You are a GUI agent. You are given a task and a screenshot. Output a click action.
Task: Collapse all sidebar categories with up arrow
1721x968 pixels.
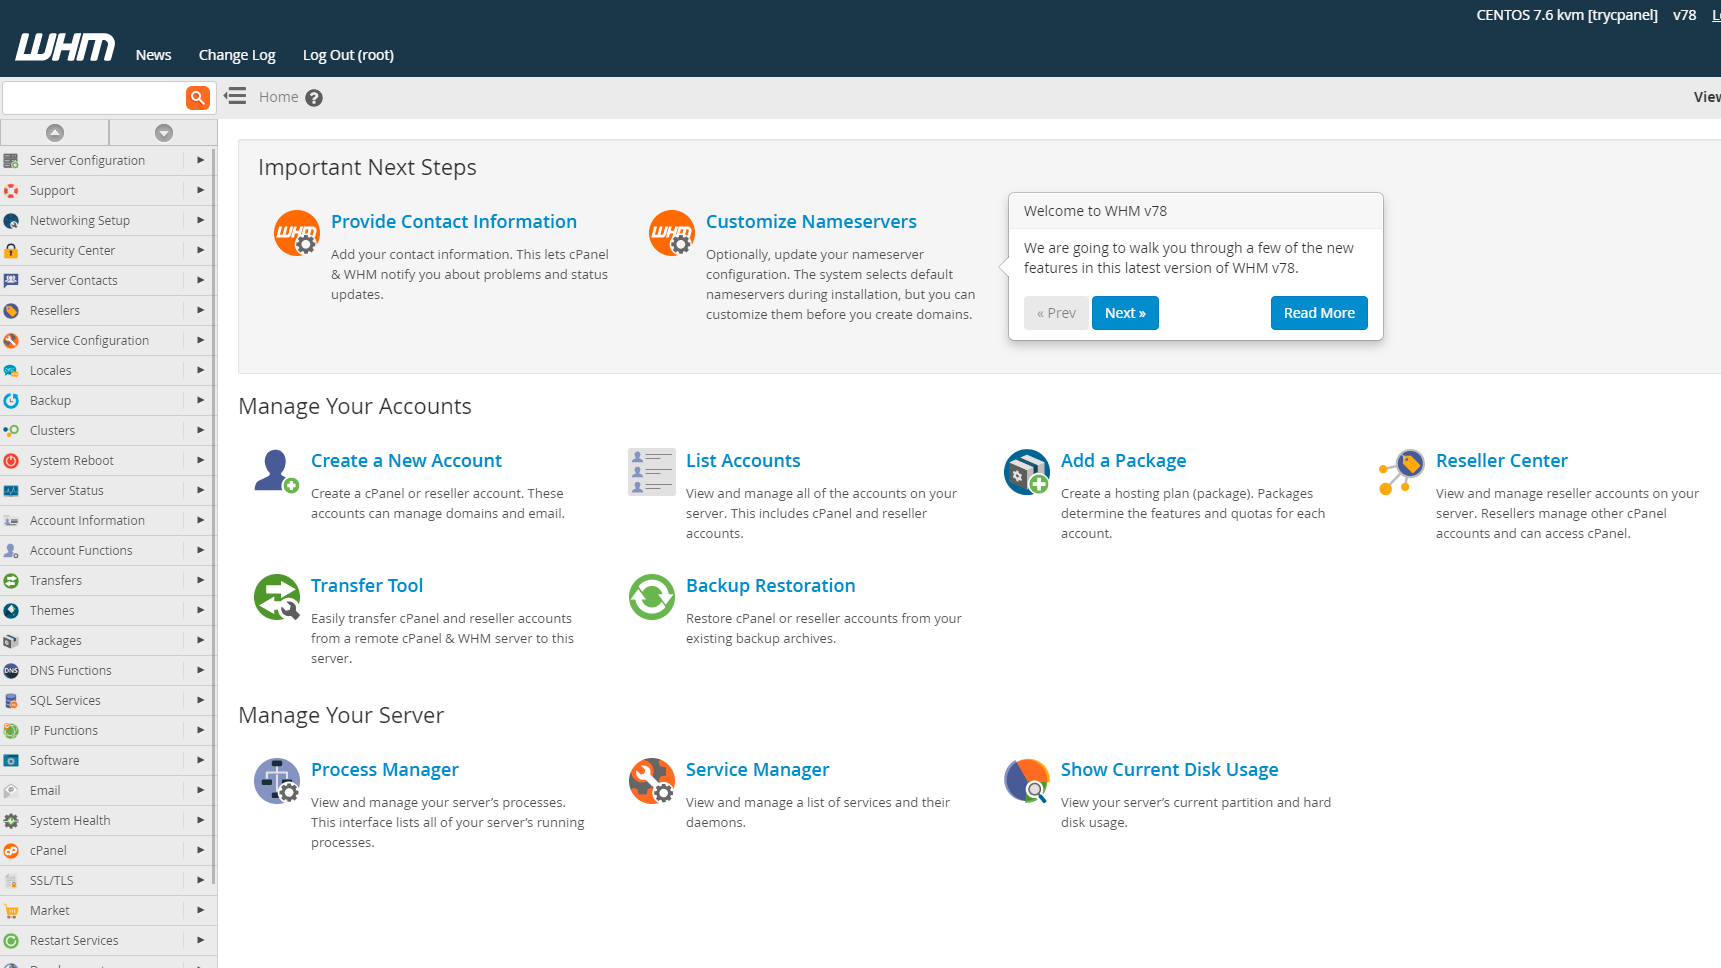55,132
